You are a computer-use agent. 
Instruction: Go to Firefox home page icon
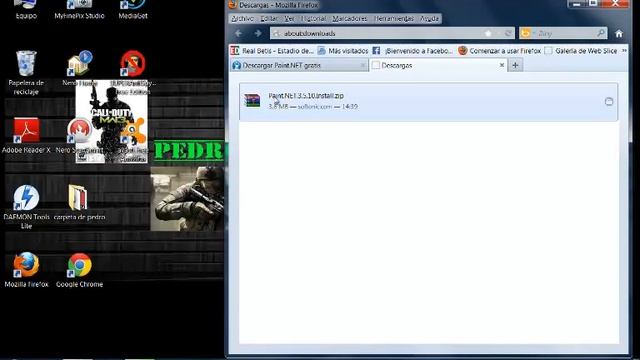click(x=619, y=33)
